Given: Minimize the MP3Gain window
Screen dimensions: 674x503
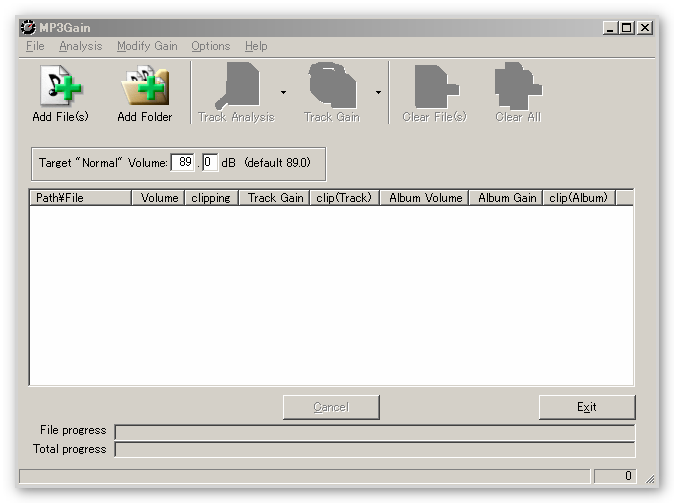Looking at the screenshot, I should pyautogui.click(x=610, y=28).
